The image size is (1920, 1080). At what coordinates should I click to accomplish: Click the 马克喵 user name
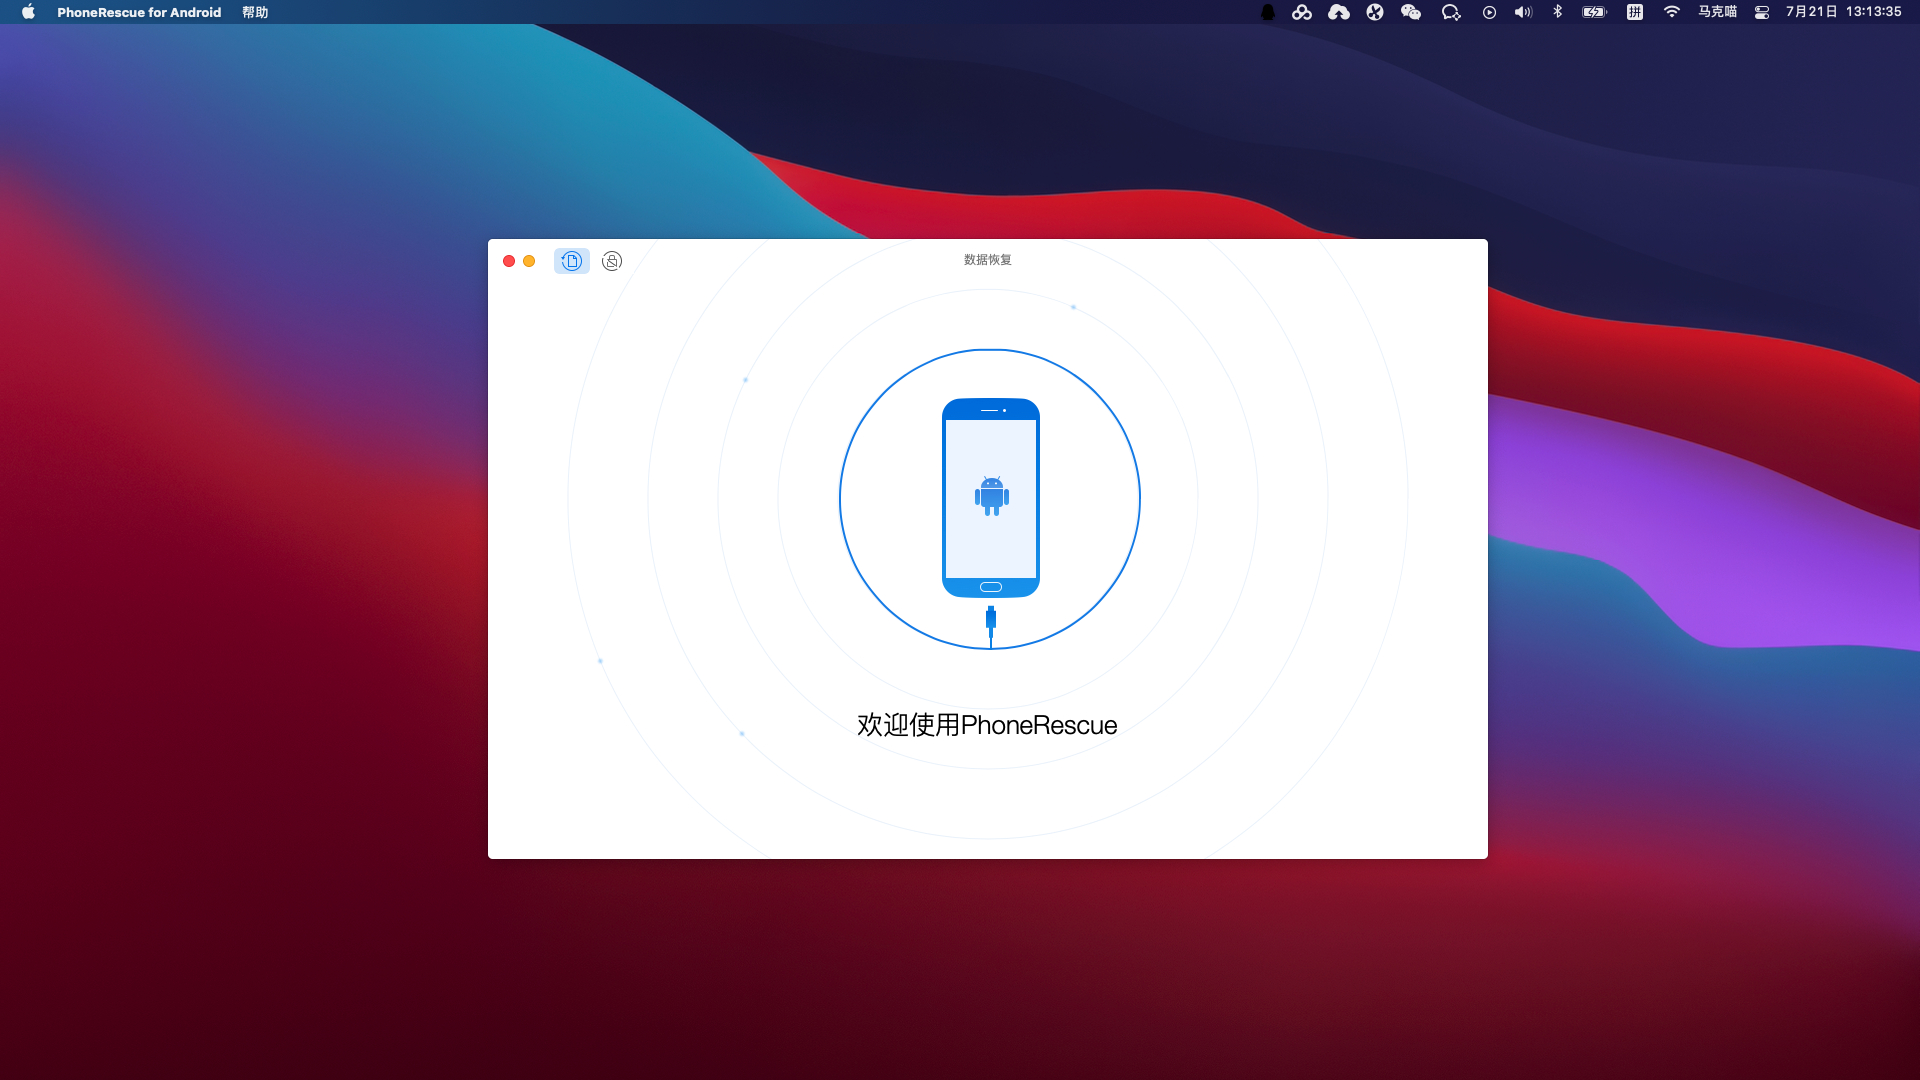(1717, 12)
